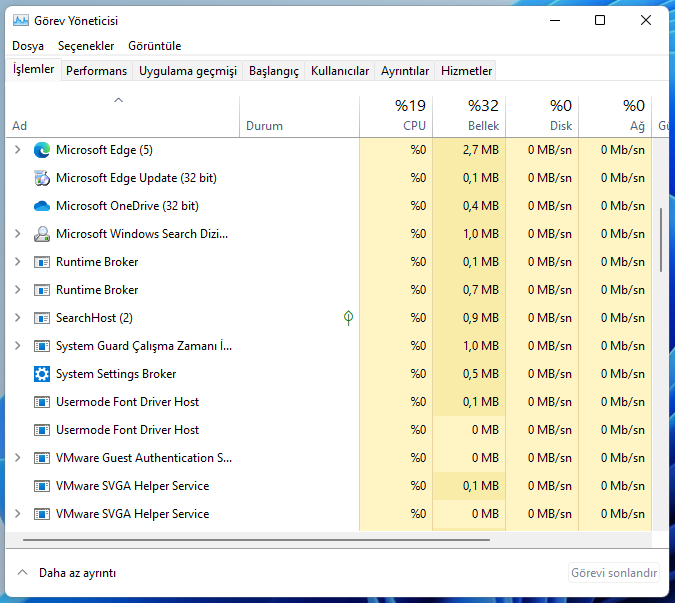This screenshot has height=603, width=675.
Task: Click the Task Manager title bar icon
Action: (x=21, y=20)
